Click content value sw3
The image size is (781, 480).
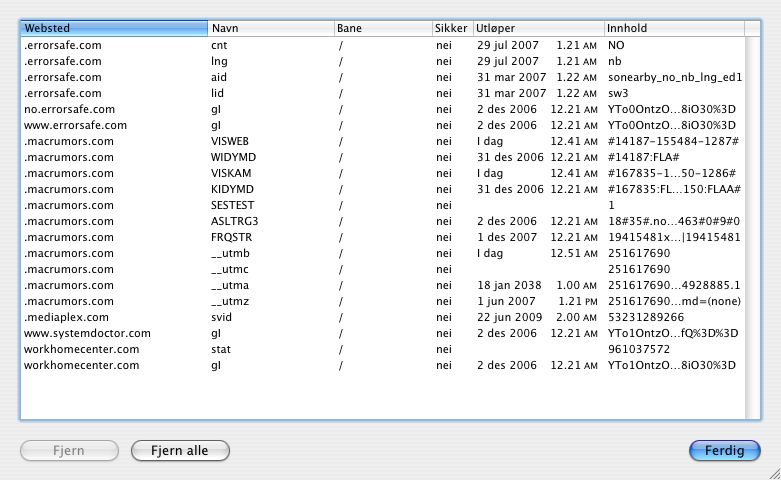618,93
